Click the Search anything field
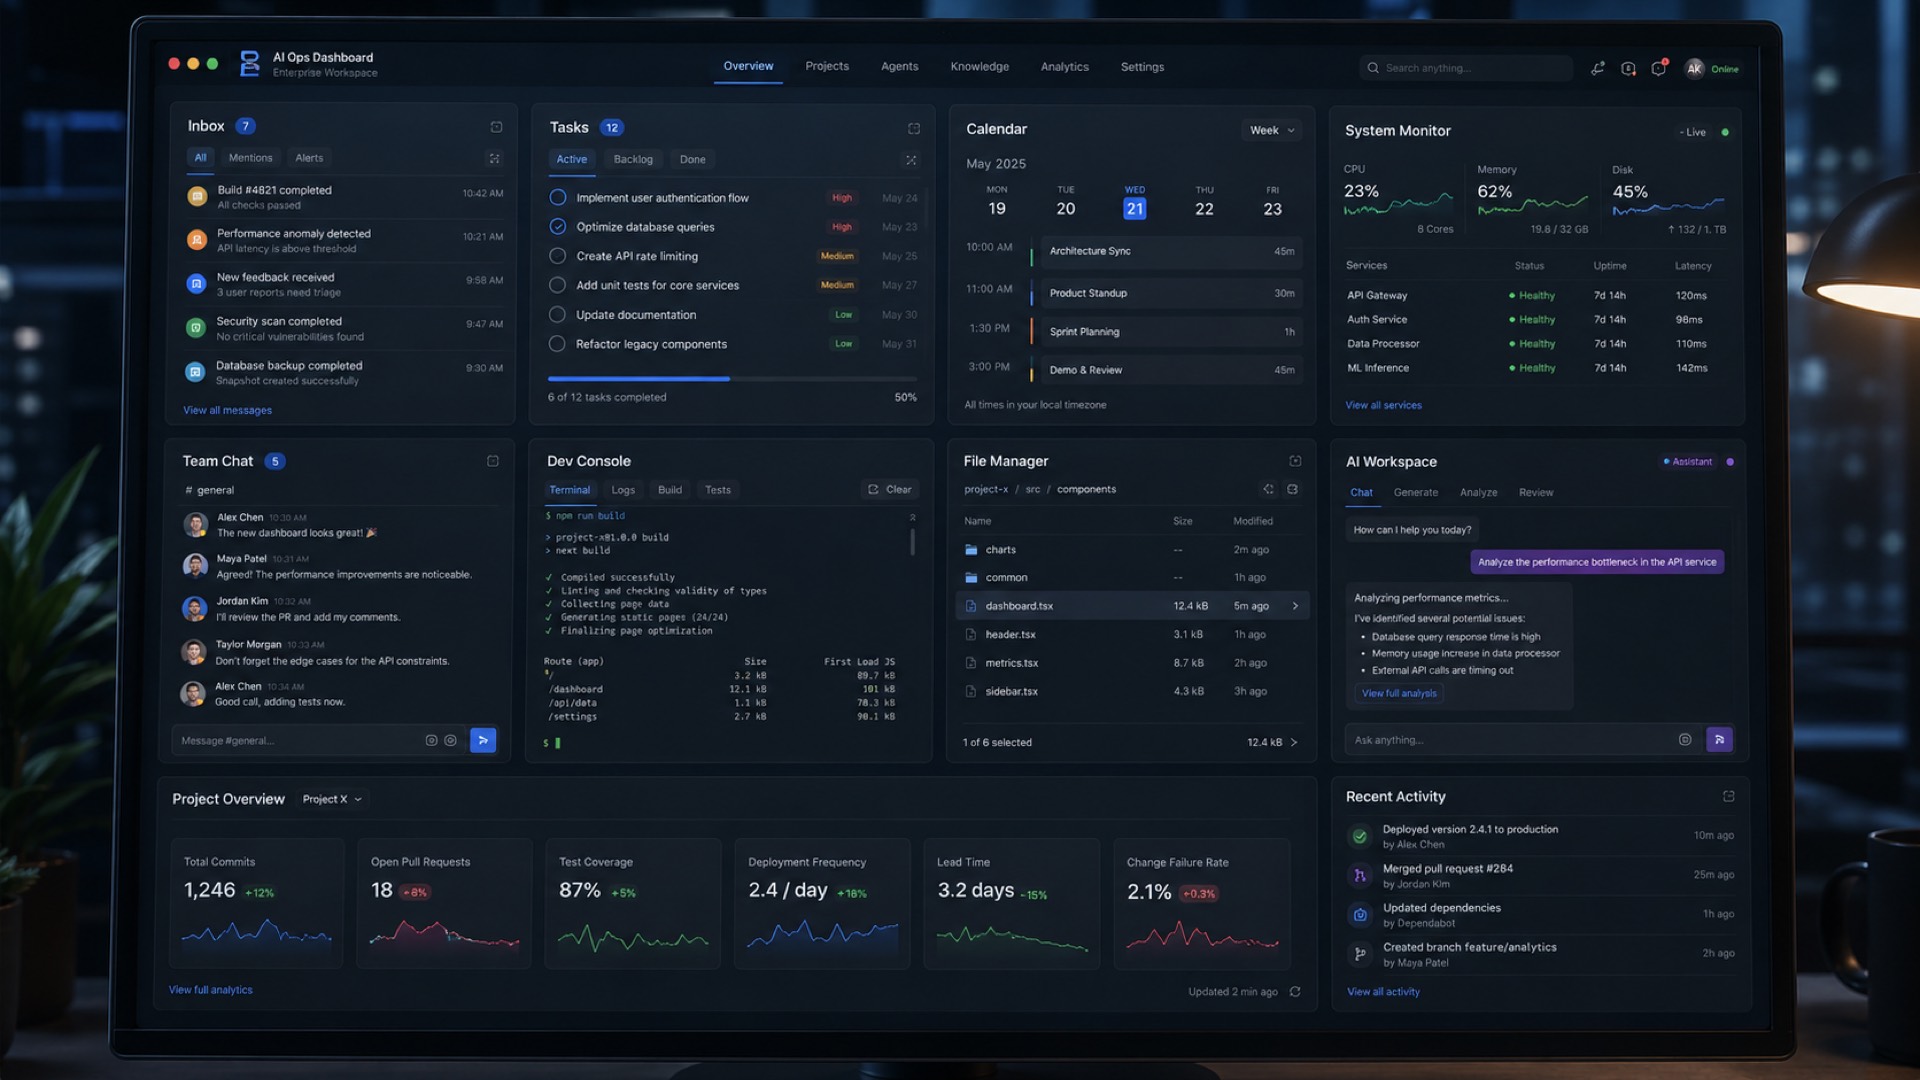Viewport: 1920px width, 1080px height. (1465, 68)
